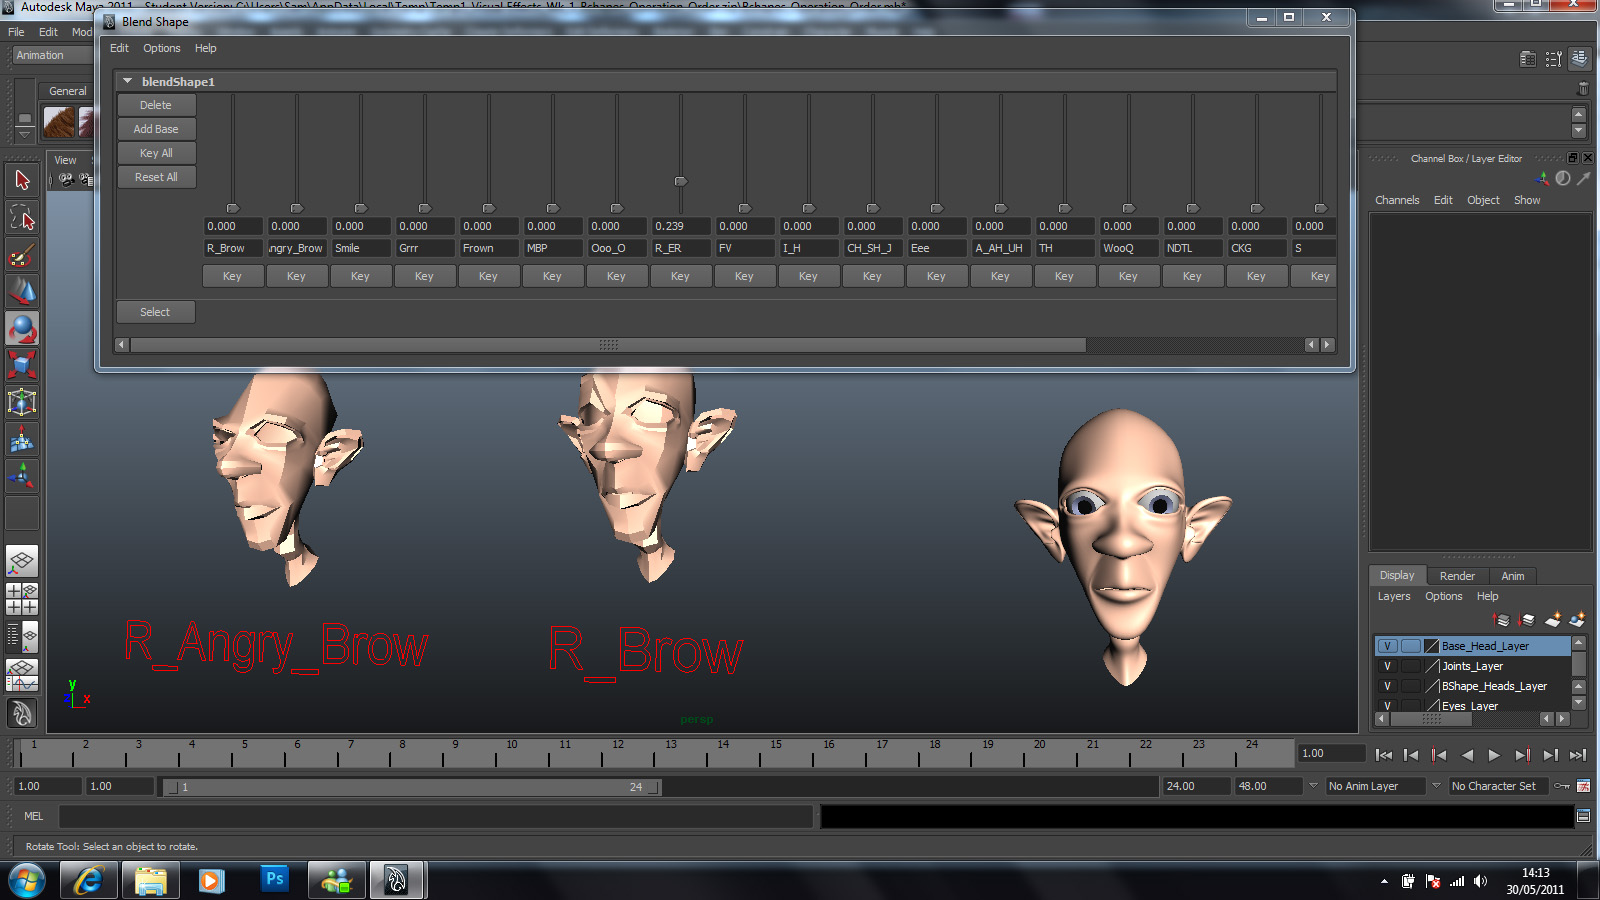The height and width of the screenshot is (900, 1600).
Task: Adjust the R_ER blend shape slider
Action: [681, 181]
